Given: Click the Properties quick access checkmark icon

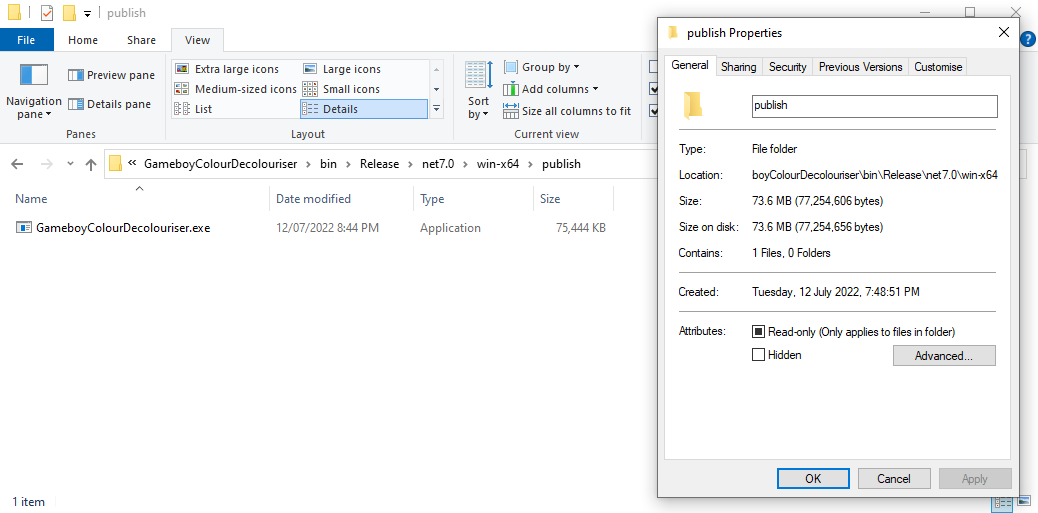Looking at the screenshot, I should tap(46, 13).
